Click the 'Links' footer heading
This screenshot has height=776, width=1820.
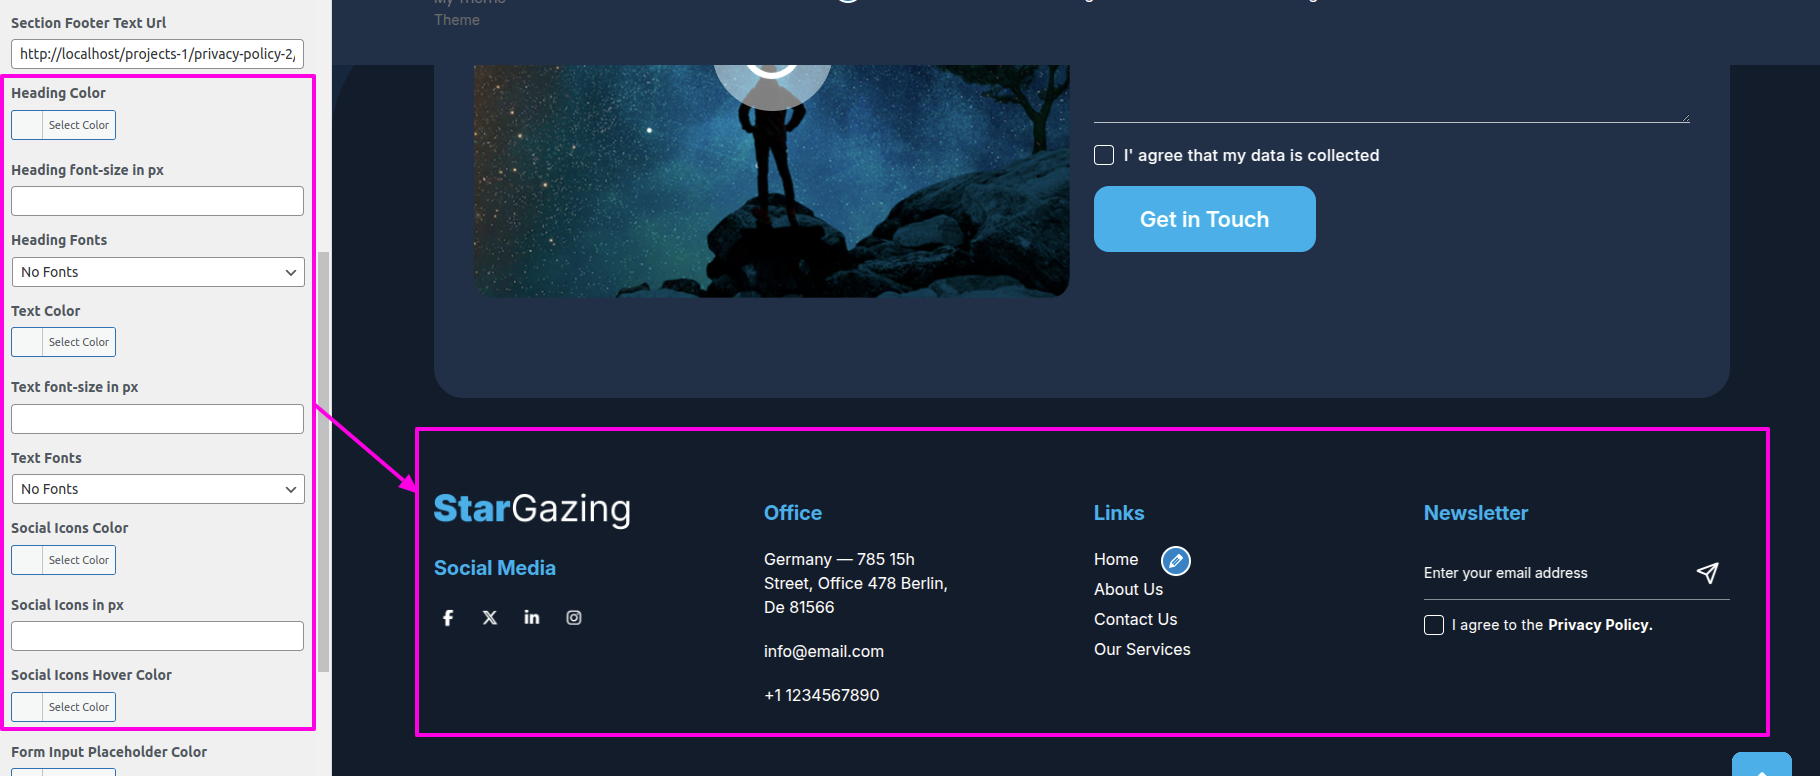click(1119, 513)
